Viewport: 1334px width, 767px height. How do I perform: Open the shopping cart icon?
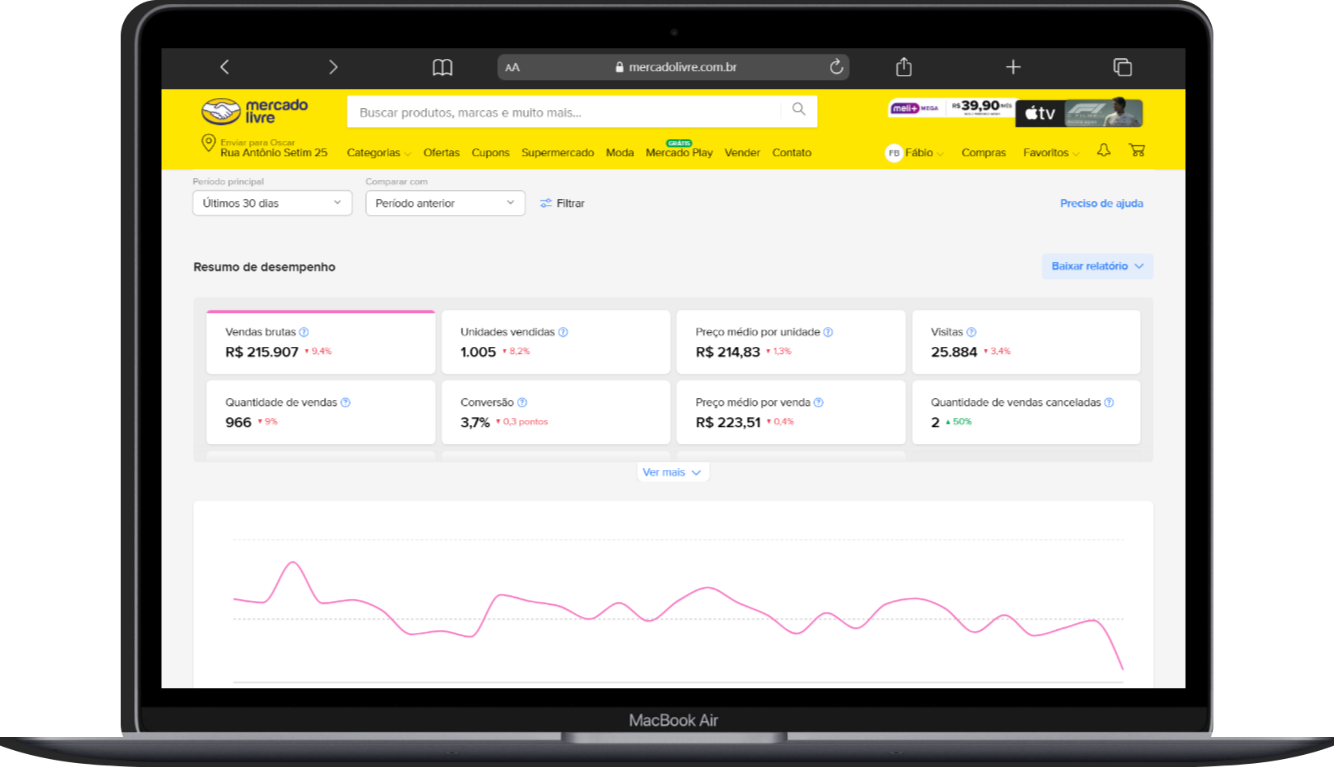pos(1137,151)
